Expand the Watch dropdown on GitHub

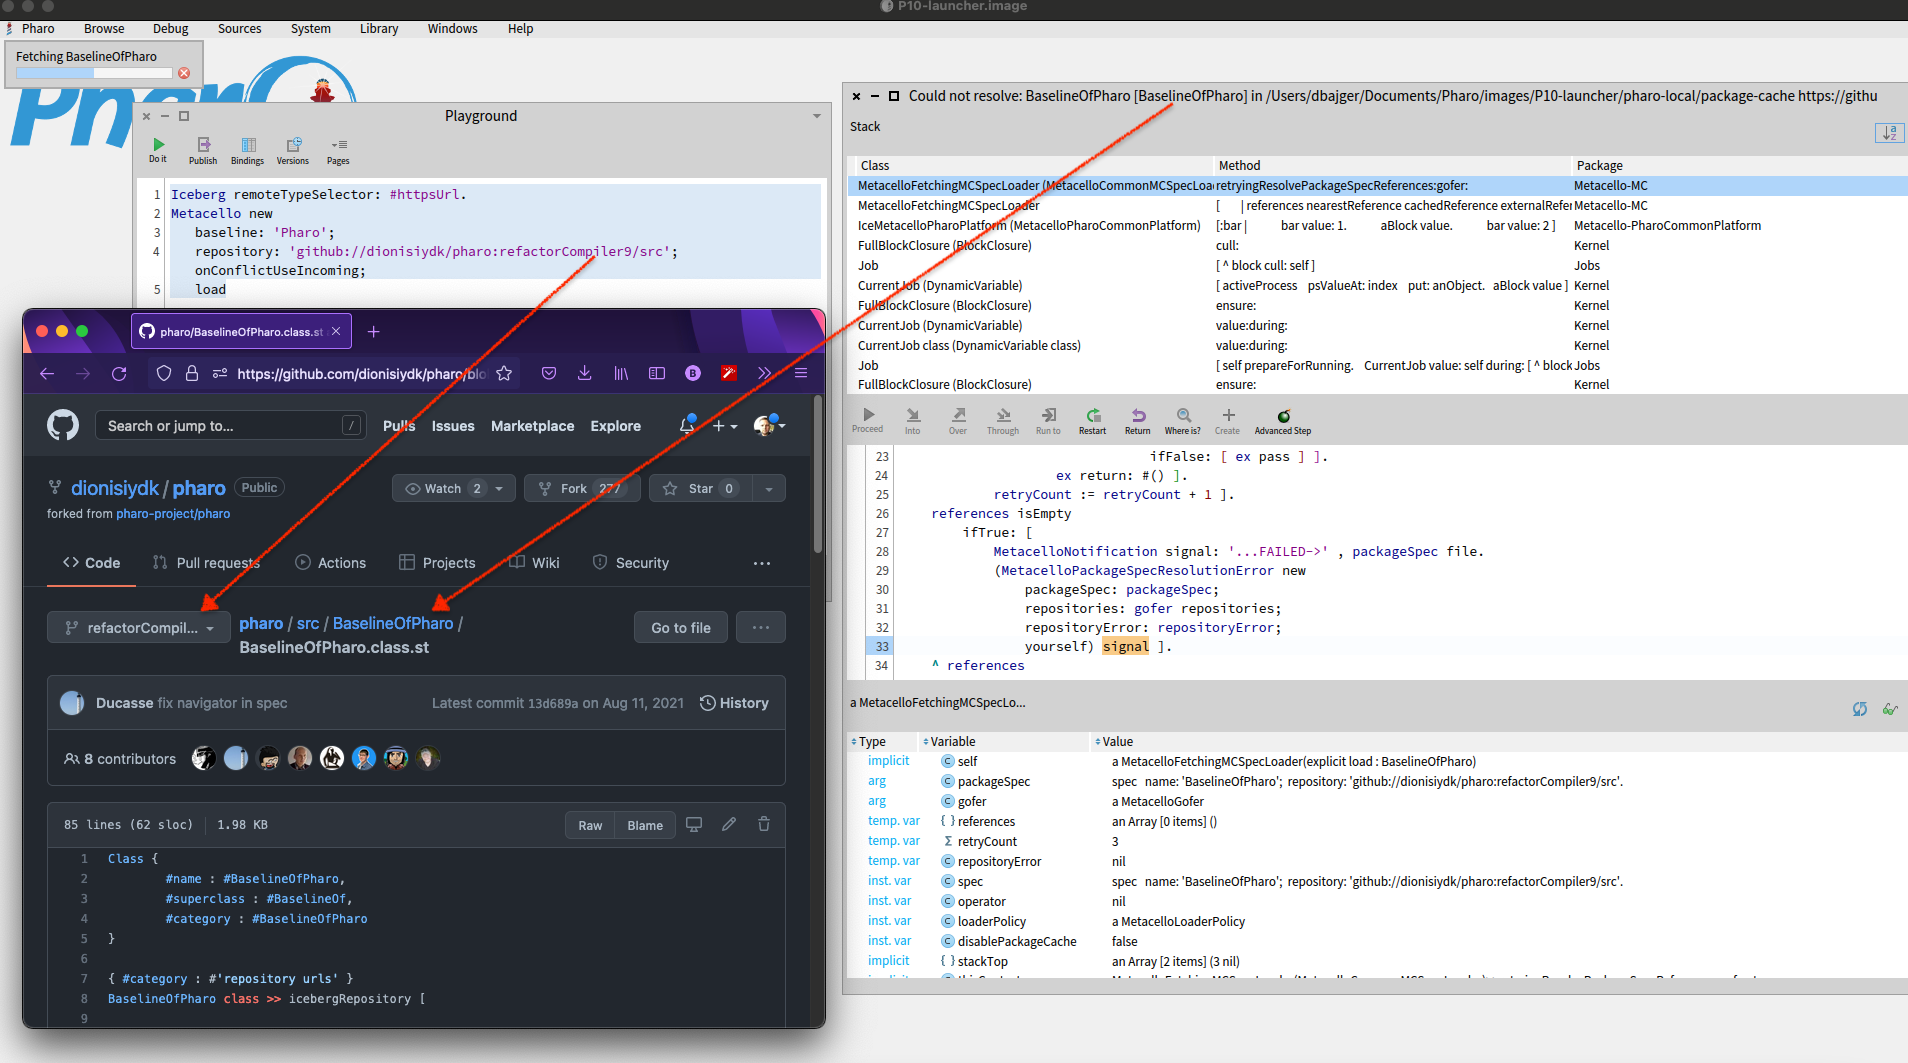[x=498, y=488]
